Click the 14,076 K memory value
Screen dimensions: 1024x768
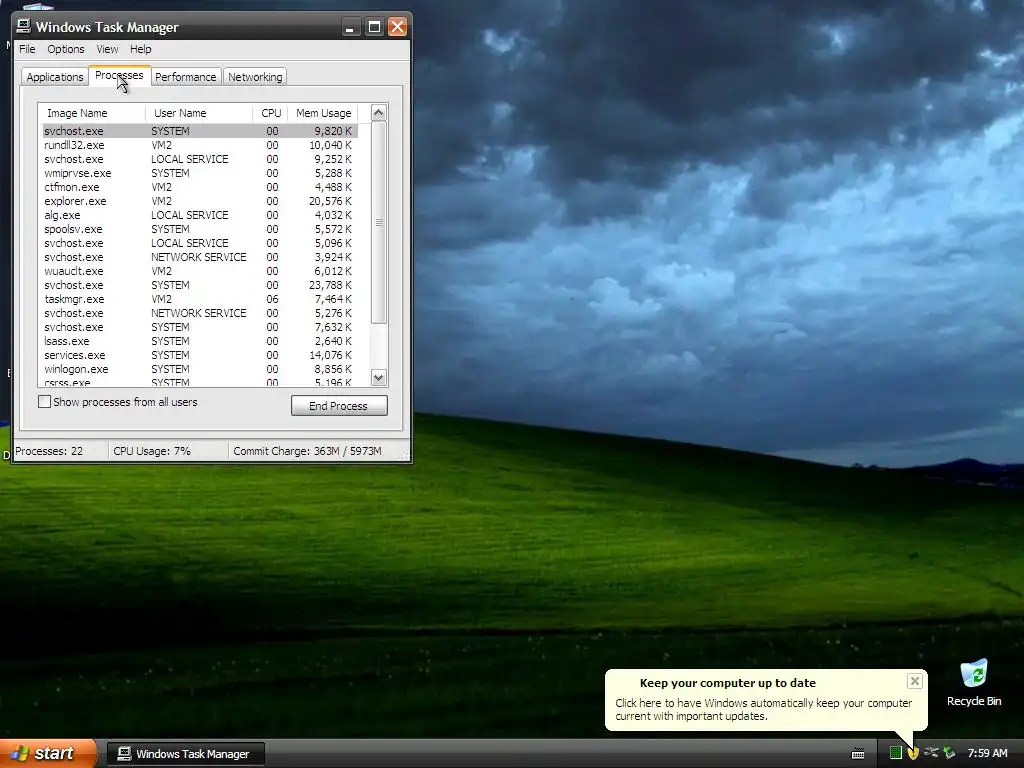click(x=330, y=355)
